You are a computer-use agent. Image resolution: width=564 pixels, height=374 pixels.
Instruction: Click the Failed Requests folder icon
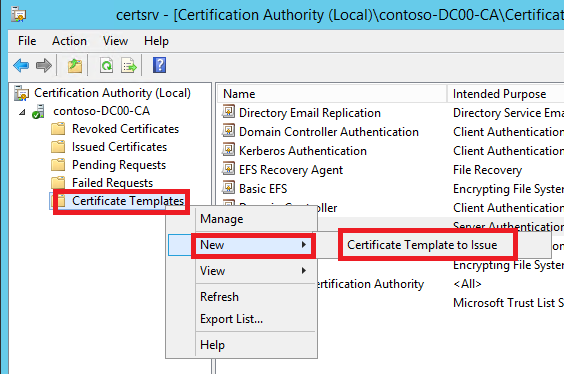(58, 183)
